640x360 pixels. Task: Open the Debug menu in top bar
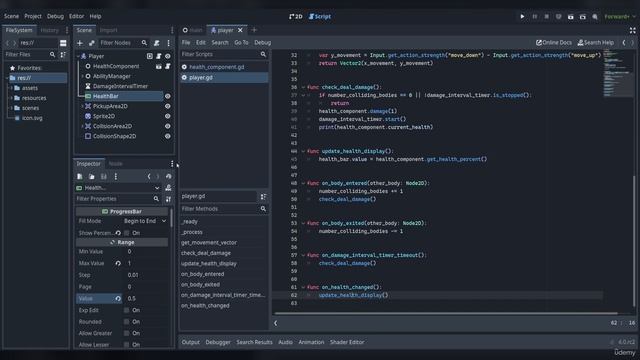55,16
